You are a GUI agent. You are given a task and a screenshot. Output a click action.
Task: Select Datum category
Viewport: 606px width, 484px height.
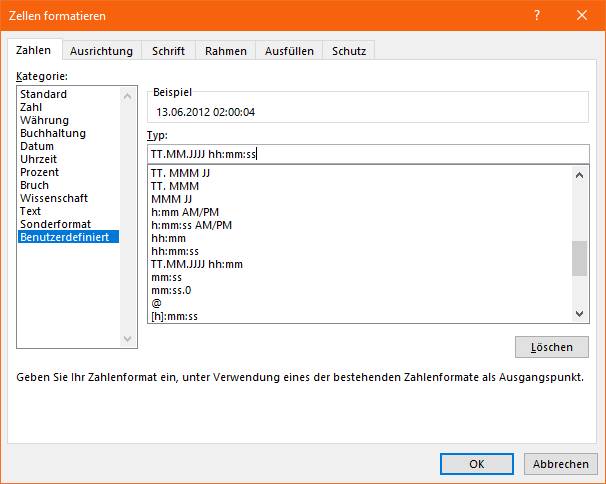pyautogui.click(x=37, y=146)
